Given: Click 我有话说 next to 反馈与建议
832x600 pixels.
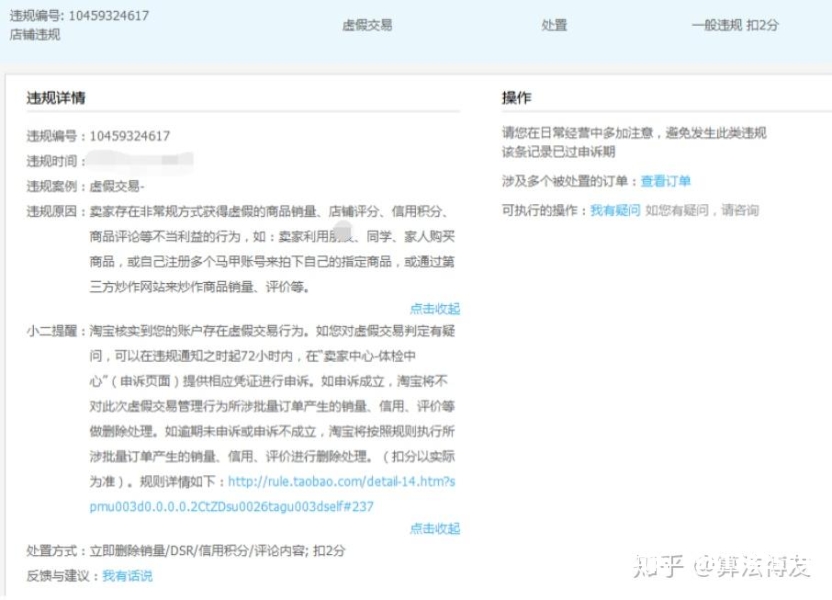Looking at the screenshot, I should point(127,576).
